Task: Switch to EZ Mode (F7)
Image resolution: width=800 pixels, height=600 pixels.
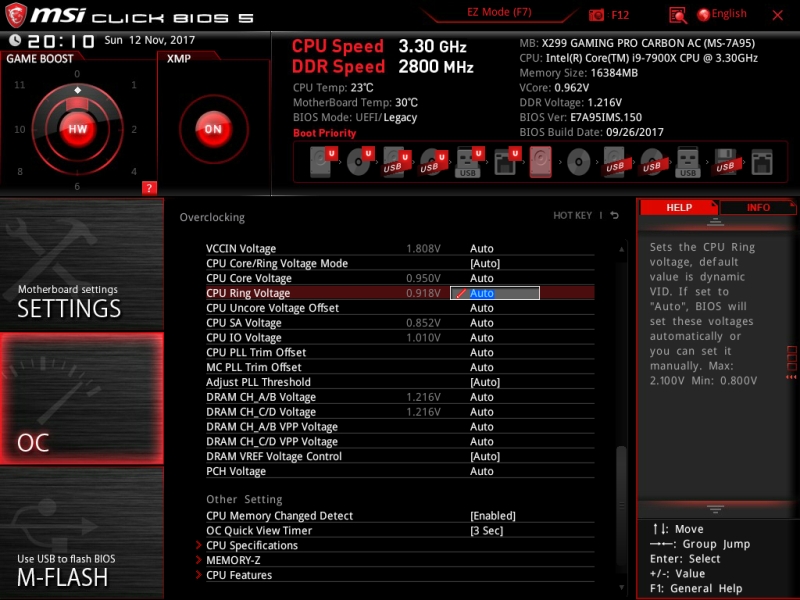Action: (x=499, y=12)
